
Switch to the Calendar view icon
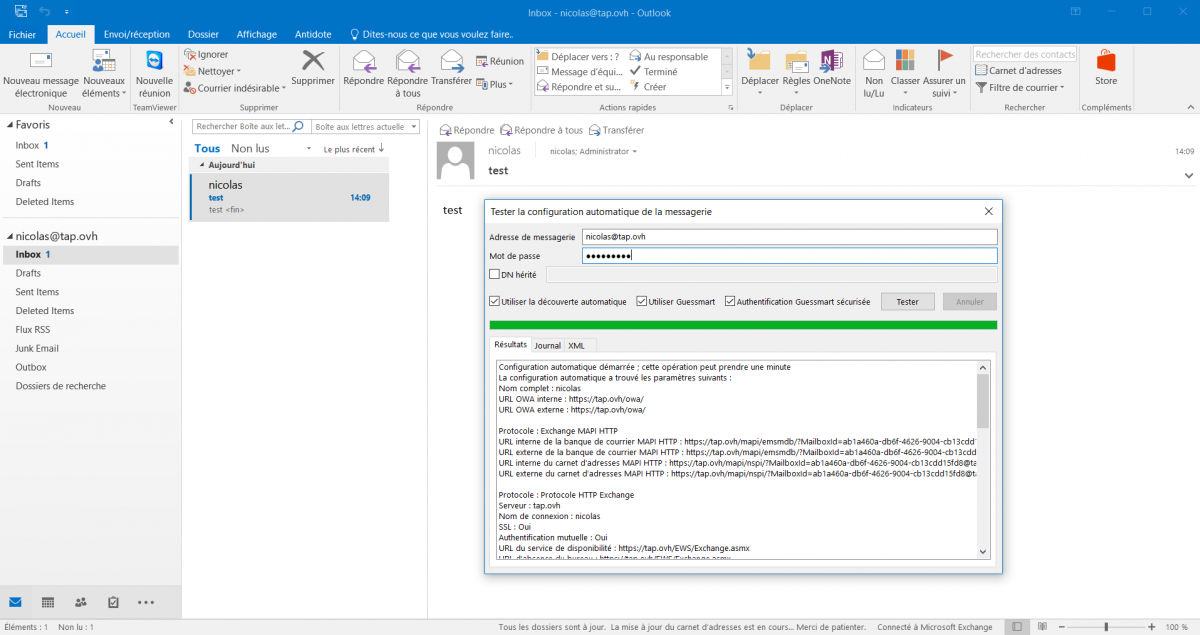pyautogui.click(x=48, y=602)
